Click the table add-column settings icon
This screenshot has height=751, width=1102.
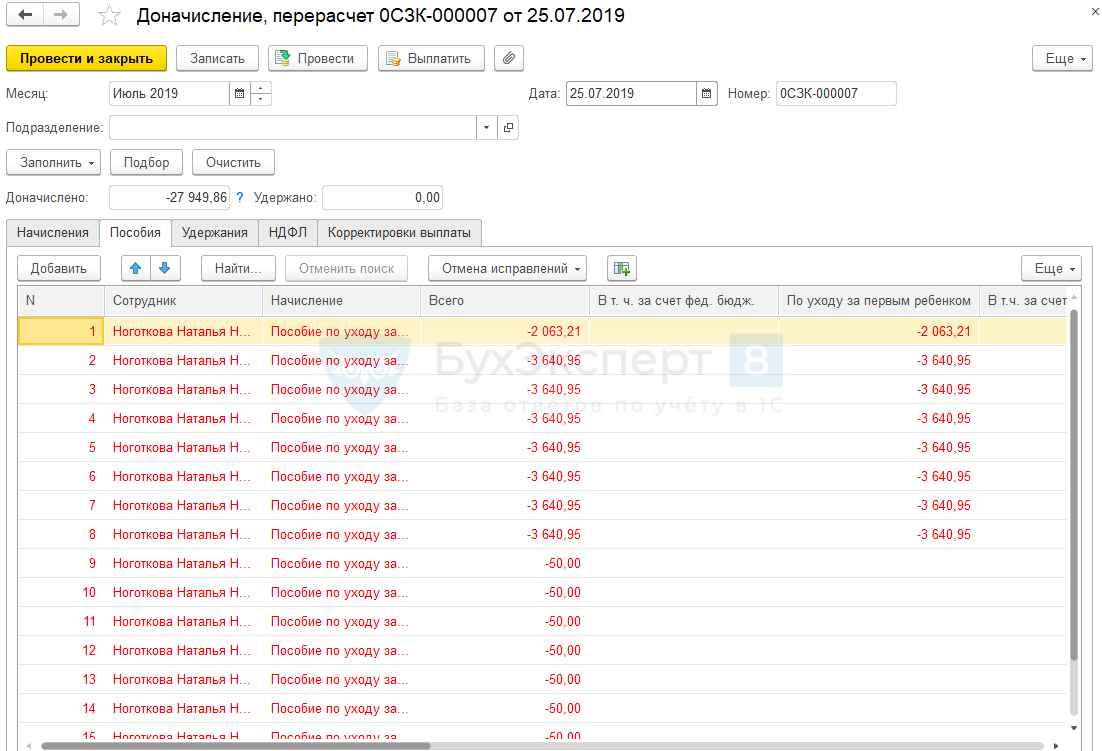(x=622, y=268)
